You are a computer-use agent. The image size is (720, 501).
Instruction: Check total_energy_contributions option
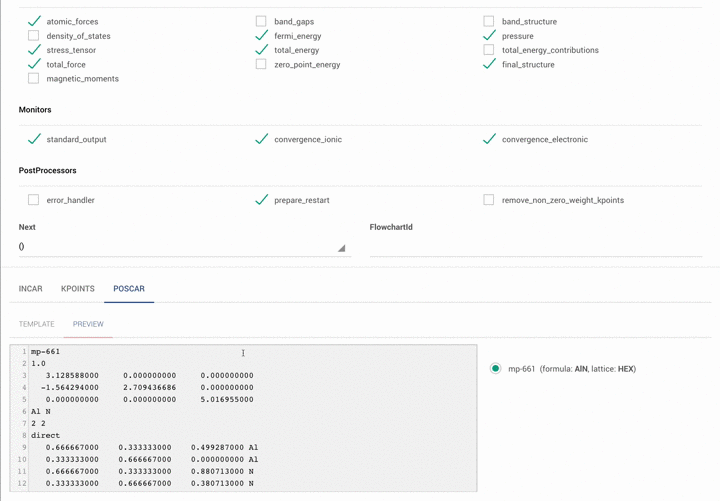tap(489, 50)
